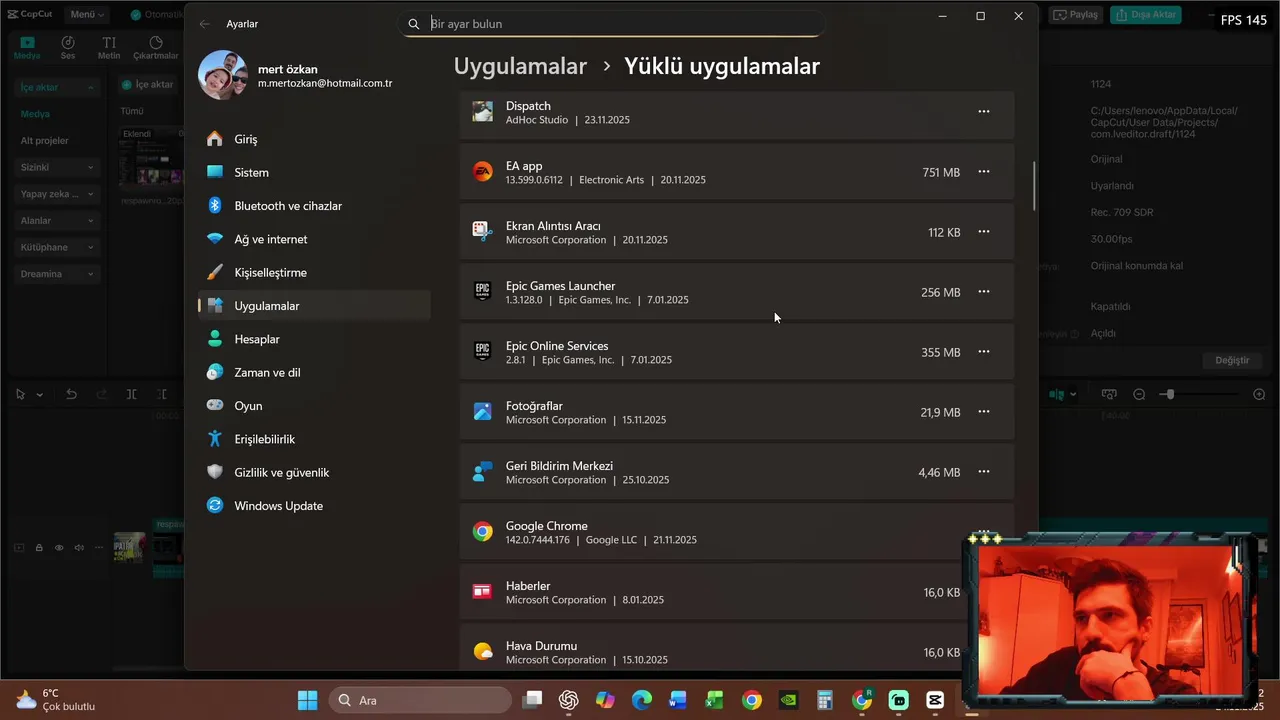Click the mert özkan profile picture

tap(223, 75)
